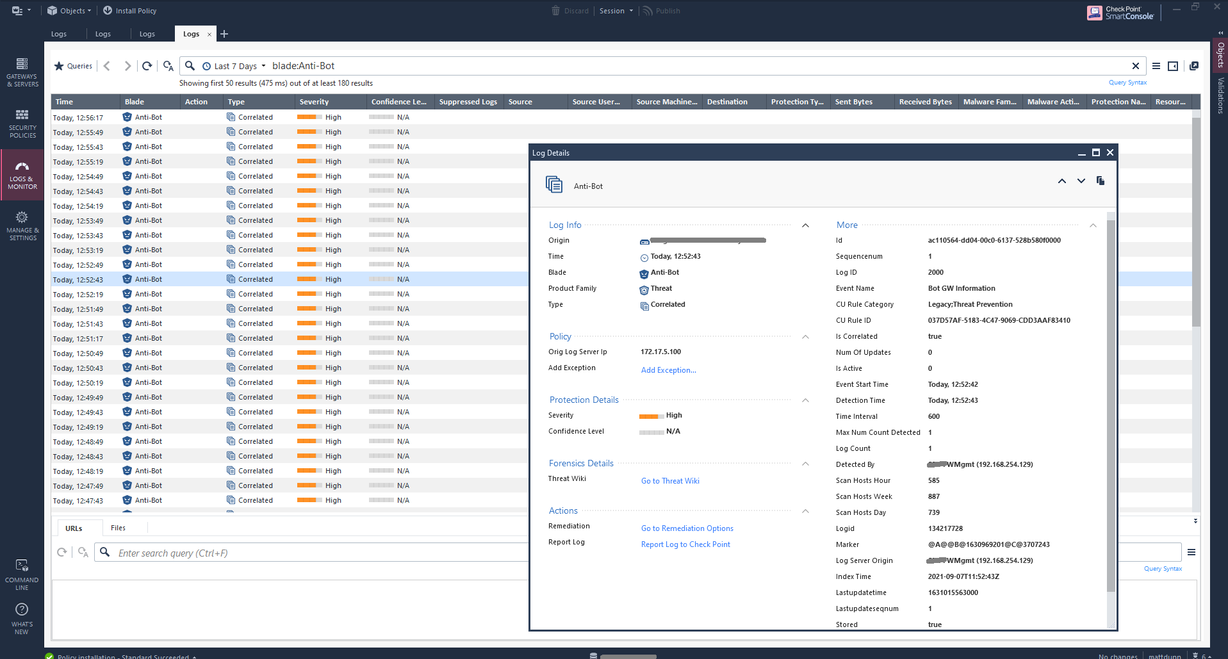Click Report Log to Check Point link

685,544
